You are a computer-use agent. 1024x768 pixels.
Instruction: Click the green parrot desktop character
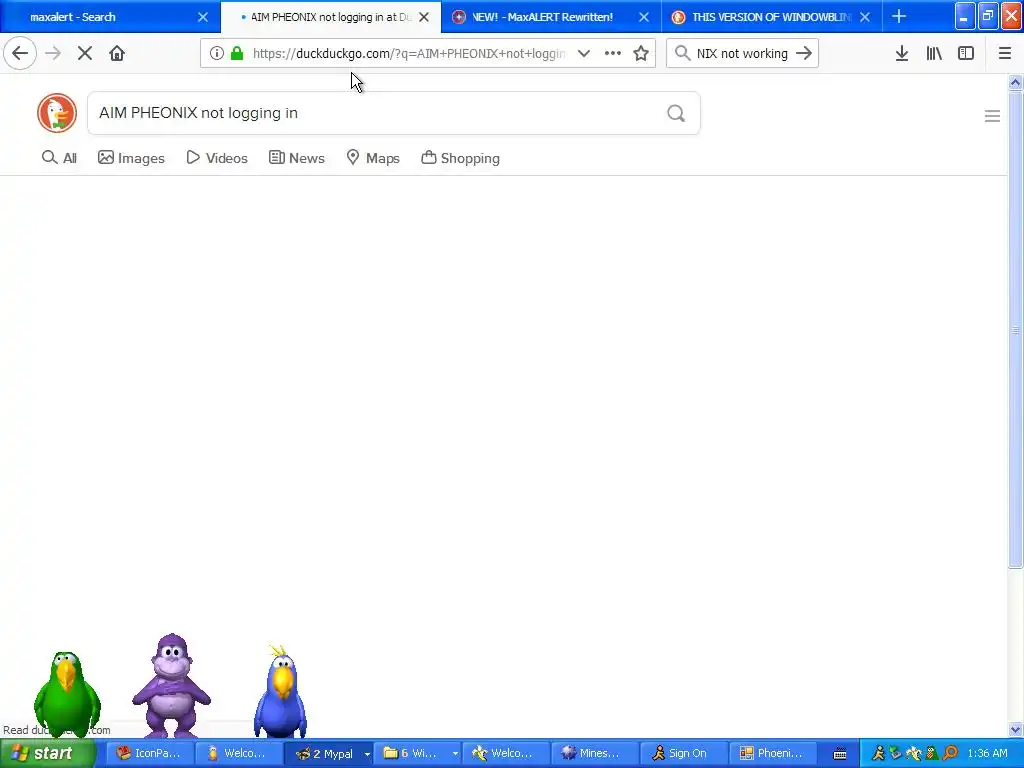tap(67, 694)
